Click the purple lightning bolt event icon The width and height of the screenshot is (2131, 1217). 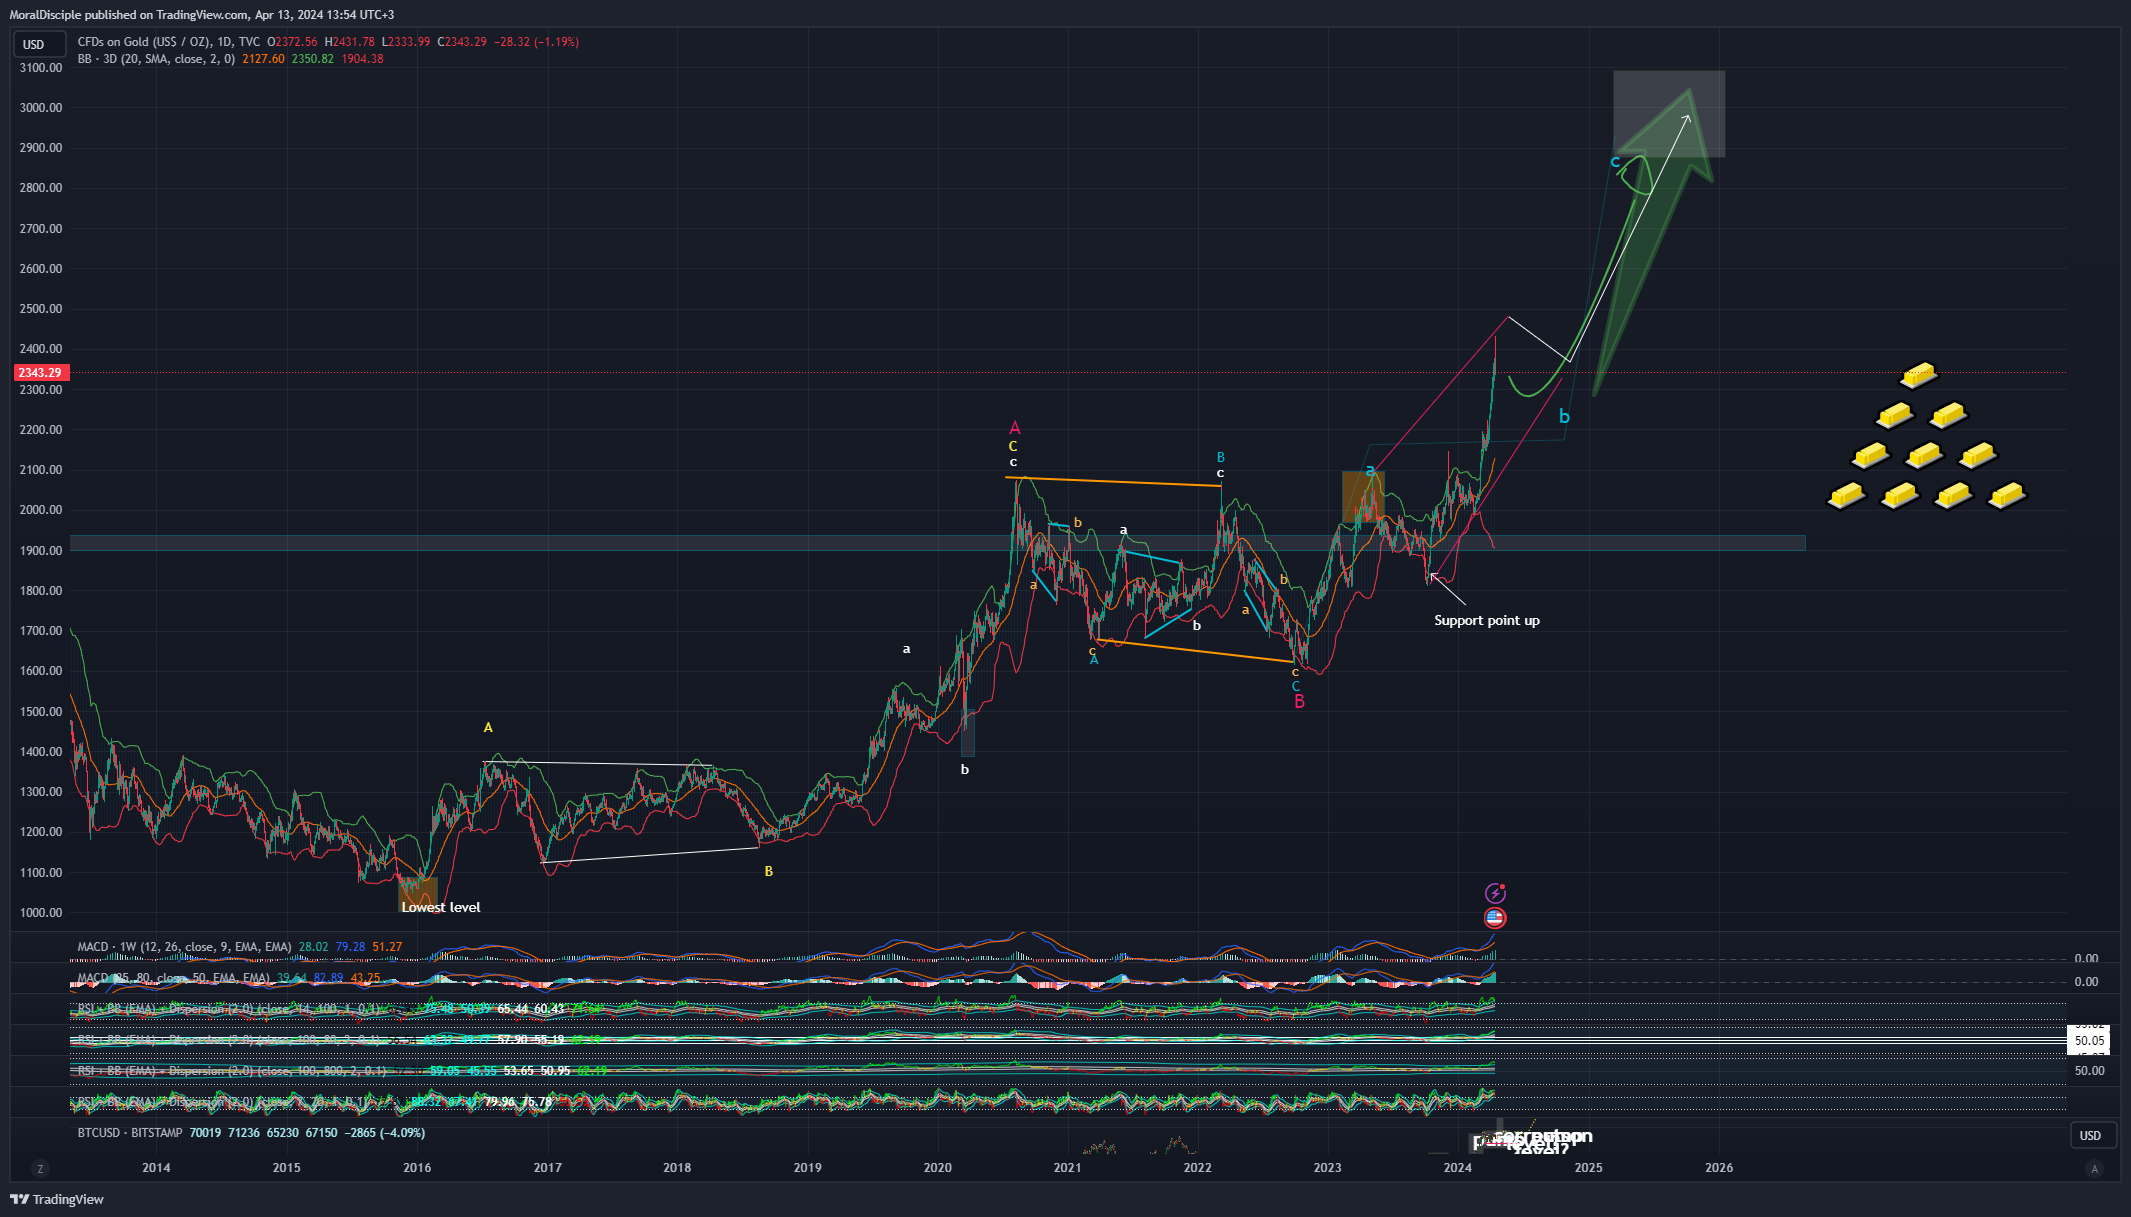[1494, 893]
